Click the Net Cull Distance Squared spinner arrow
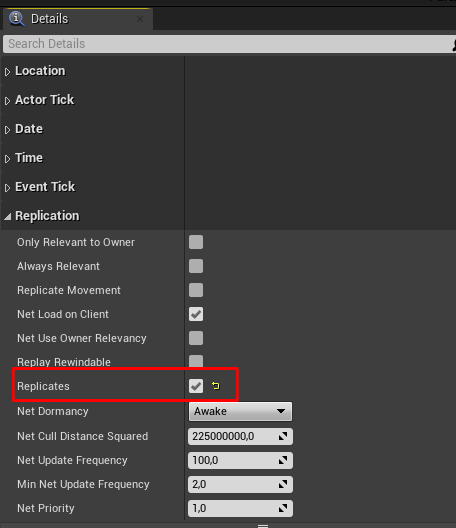 click(283, 436)
